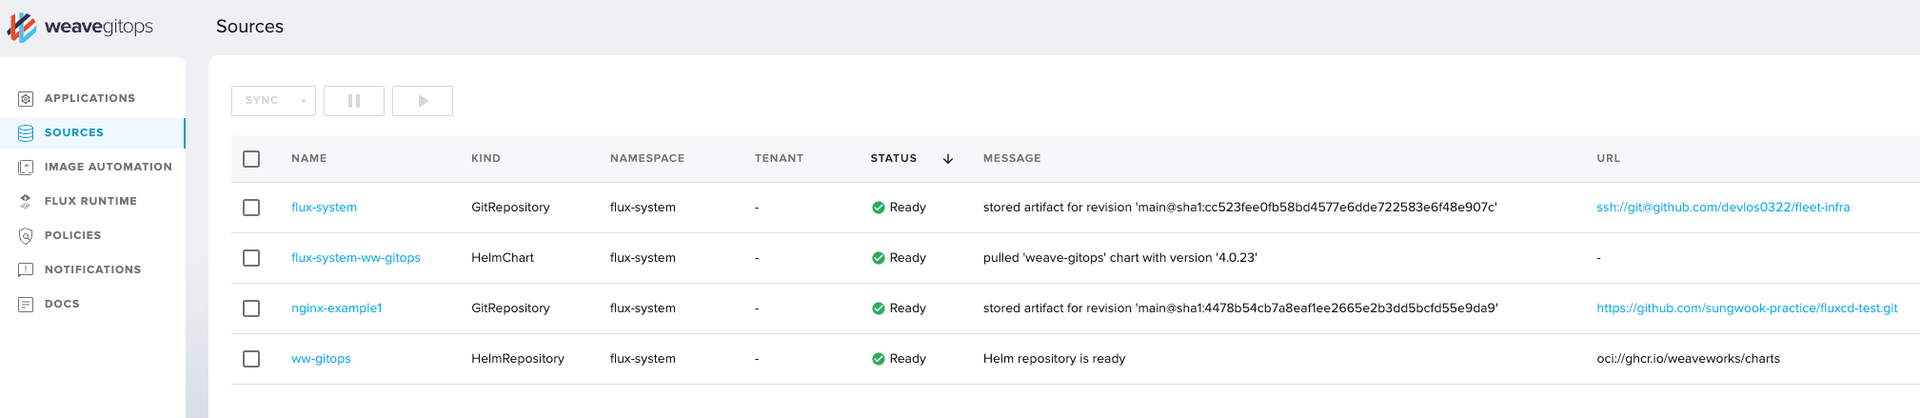Go to Image Automation menu item
Viewport: 1920px width, 418px height.
point(108,167)
